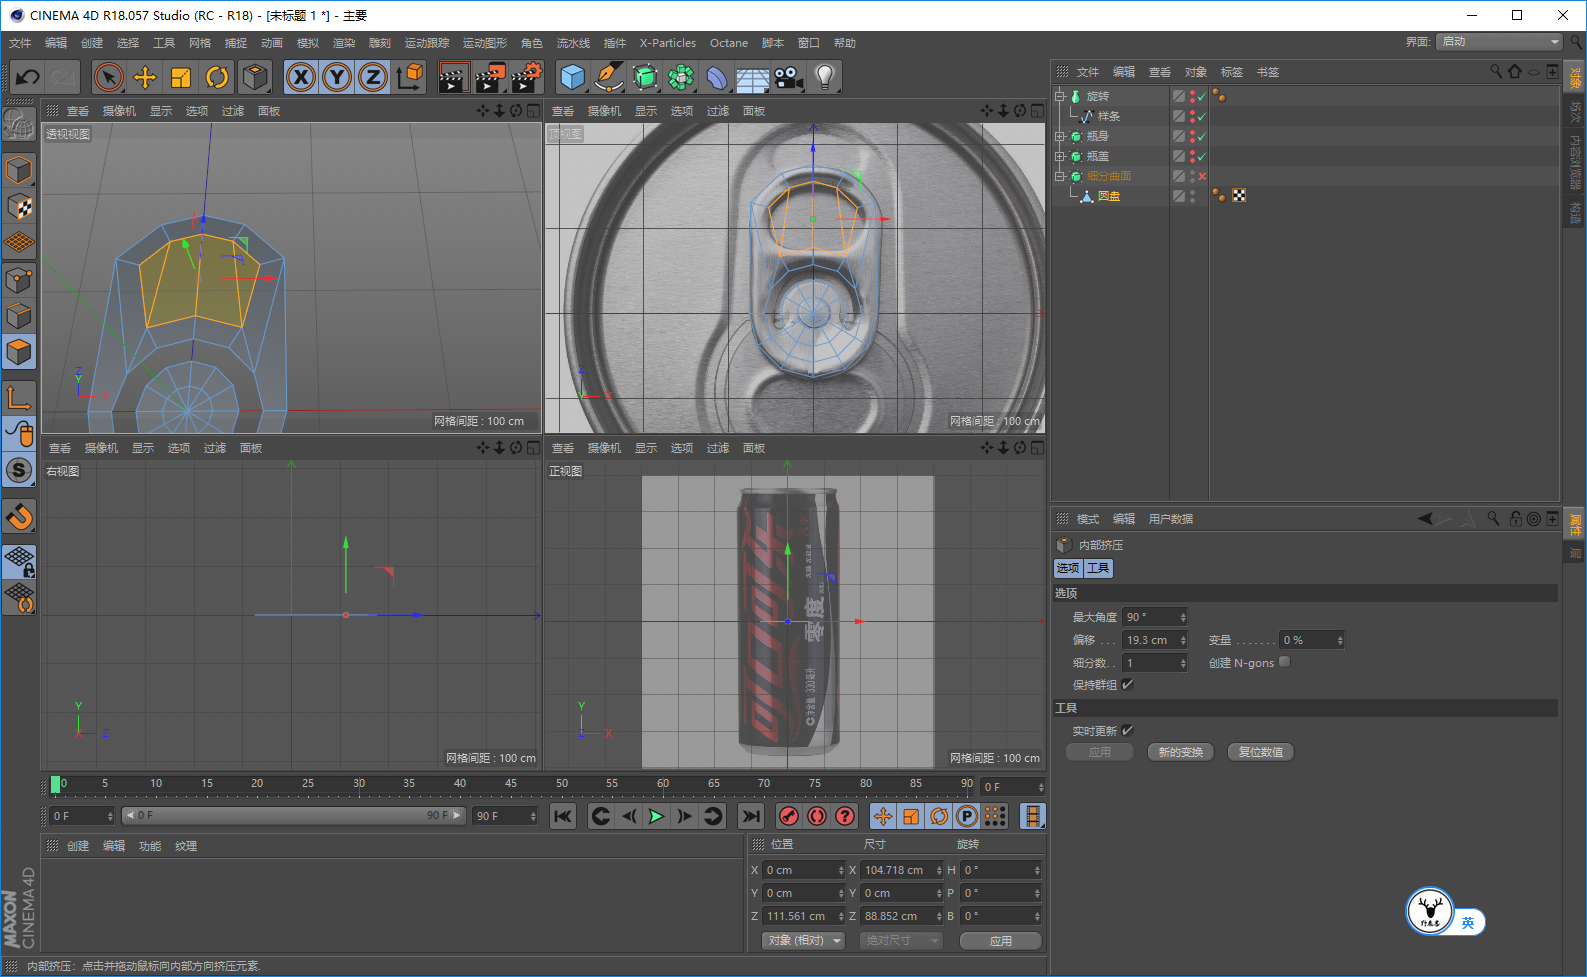Click the Undo arrow in the toolbar
The width and height of the screenshot is (1587, 977).
tap(28, 77)
